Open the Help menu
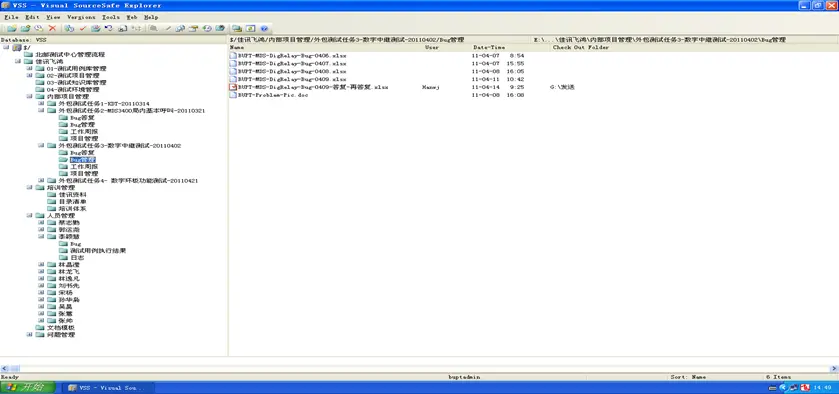Viewport: 839px width, 394px height. pyautogui.click(x=151, y=17)
